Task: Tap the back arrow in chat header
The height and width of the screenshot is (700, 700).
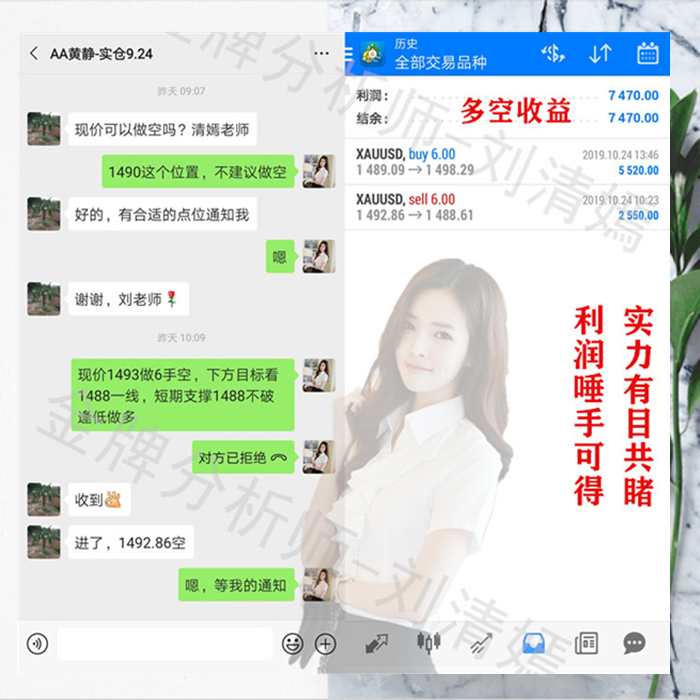Action: click(x=34, y=54)
